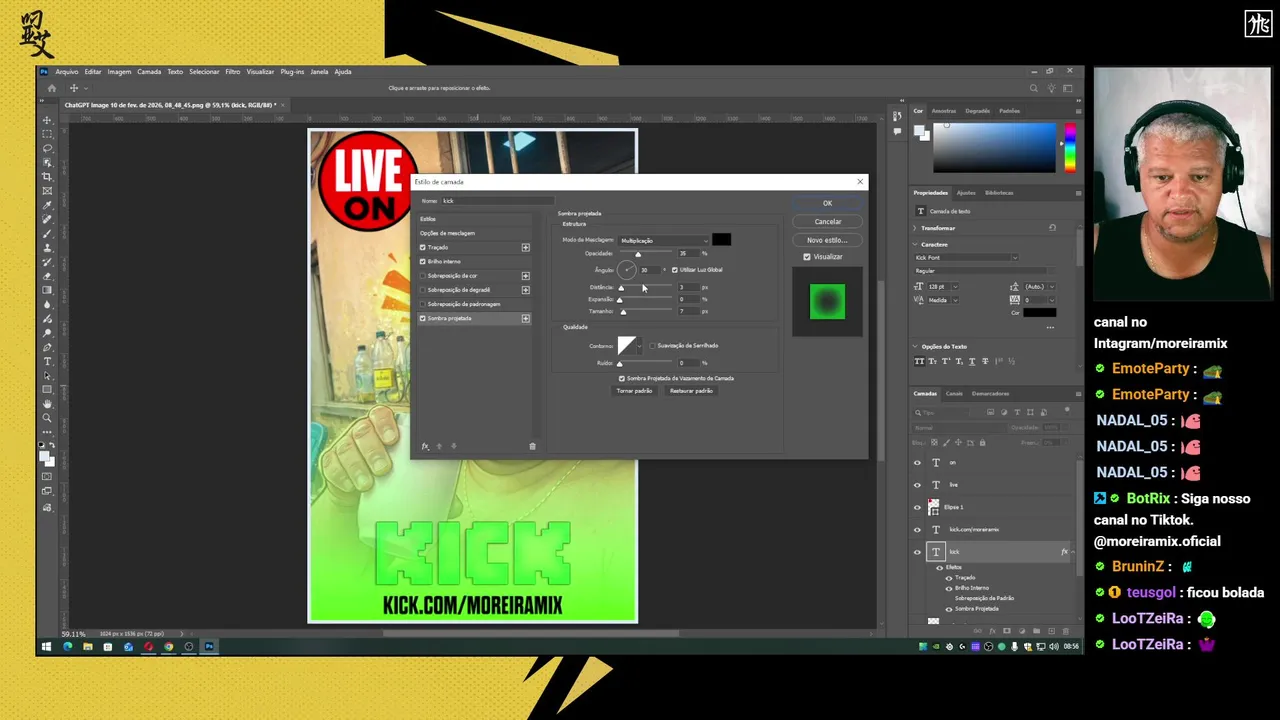The height and width of the screenshot is (720, 1280).
Task: Delete effect with trash icon in dialog
Action: click(x=532, y=446)
